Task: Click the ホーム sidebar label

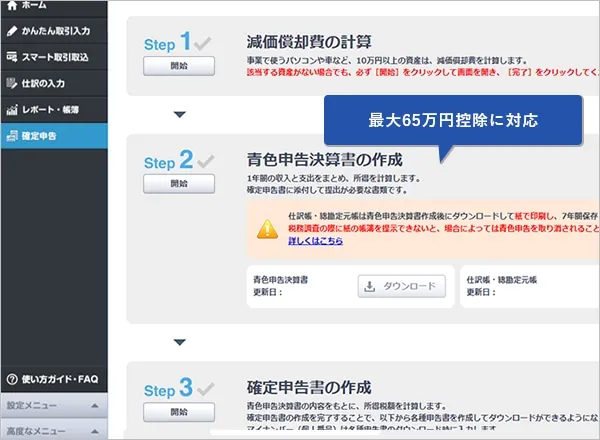Action: (x=34, y=5)
